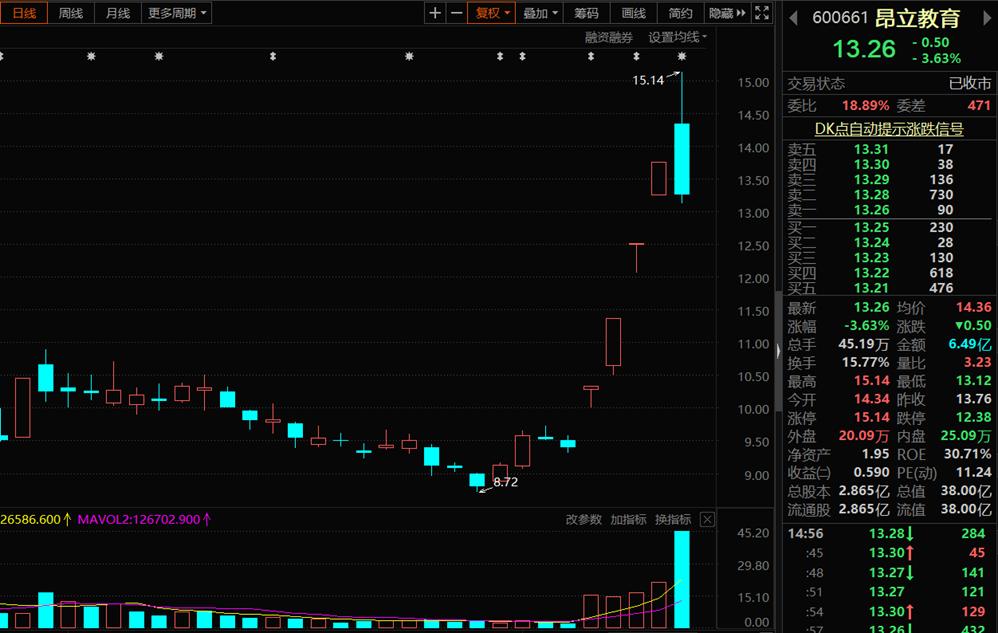
Task: Go to previous stock with left arrow
Action: pos(793,18)
